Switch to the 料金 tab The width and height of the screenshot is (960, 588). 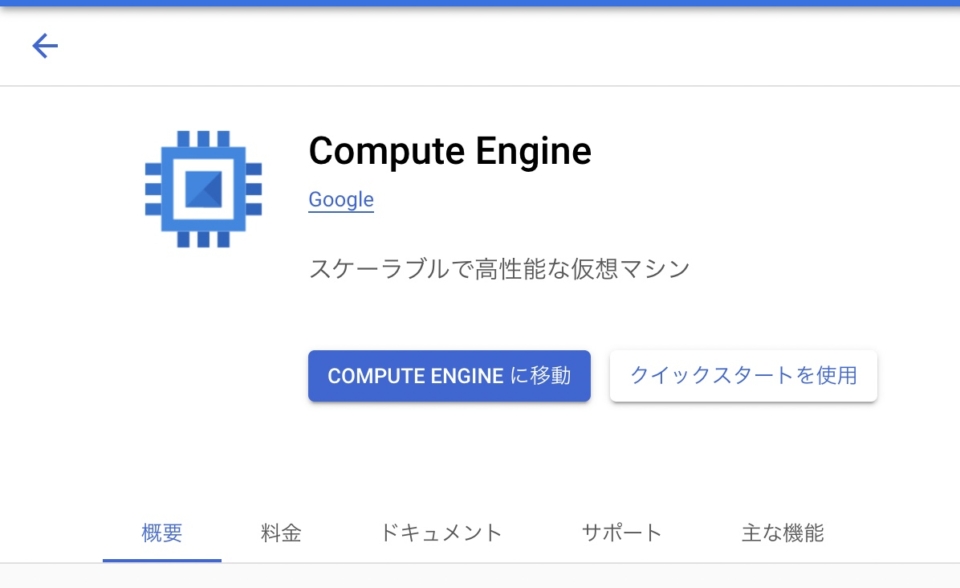(x=281, y=533)
